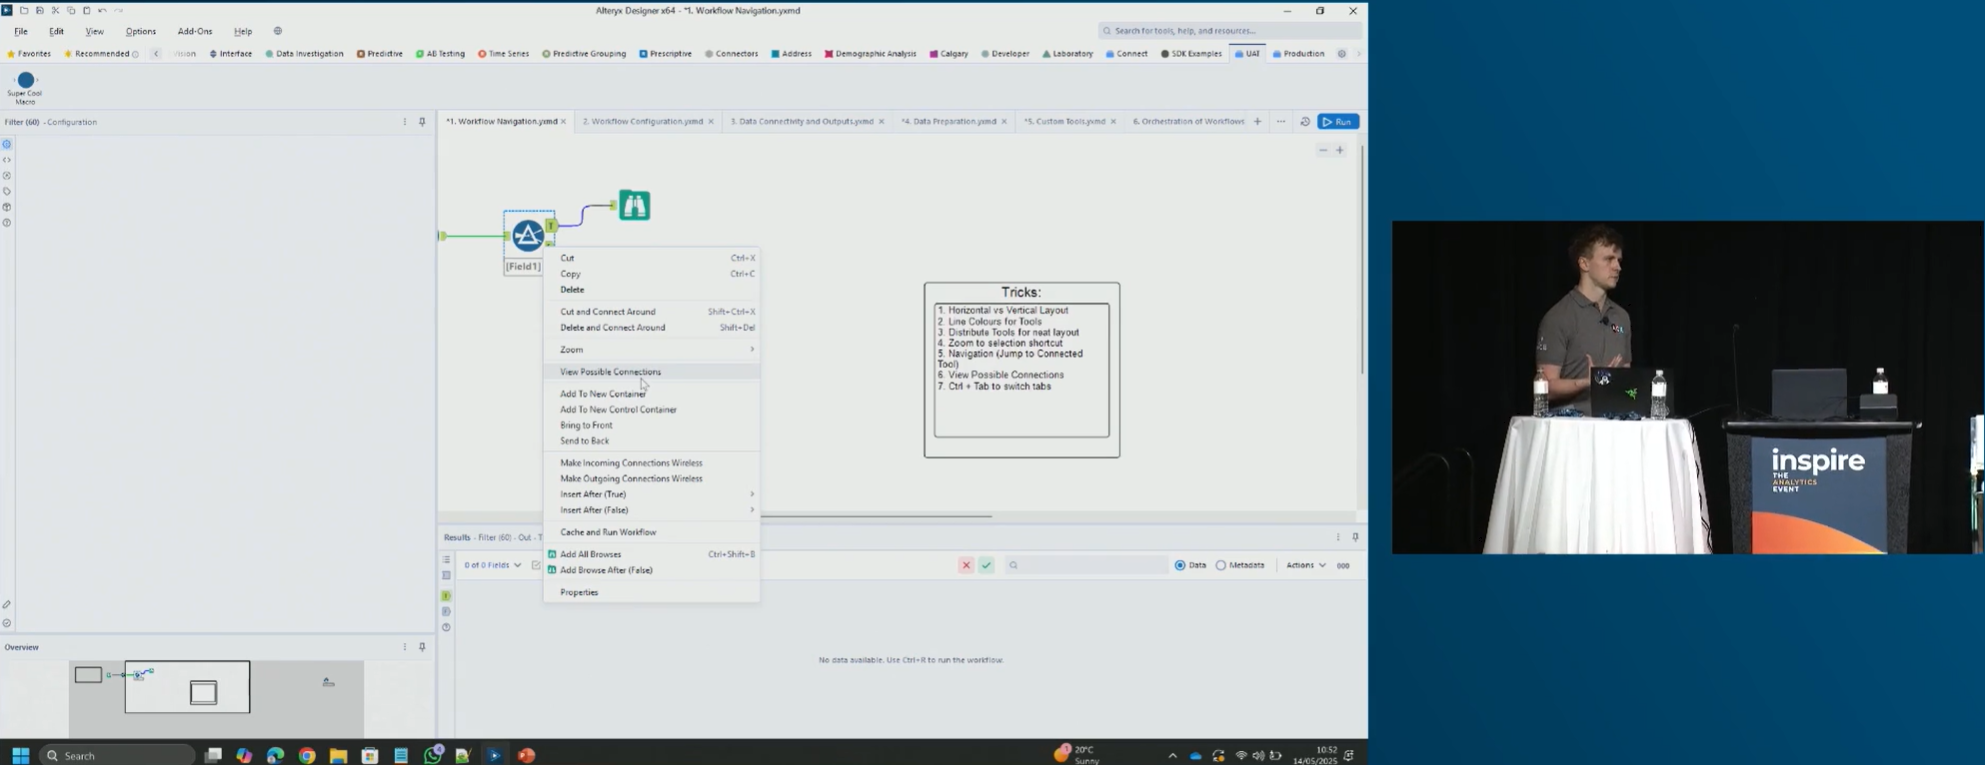Click the save workflow toolbar icon
Image resolution: width=1985 pixels, height=765 pixels.
click(x=39, y=10)
